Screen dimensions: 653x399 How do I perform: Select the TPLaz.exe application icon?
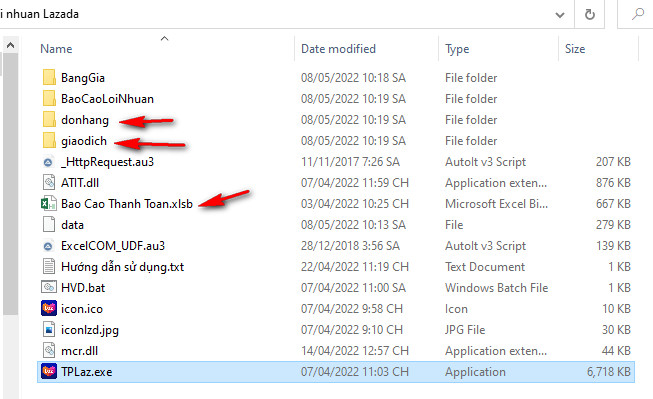coord(49,372)
